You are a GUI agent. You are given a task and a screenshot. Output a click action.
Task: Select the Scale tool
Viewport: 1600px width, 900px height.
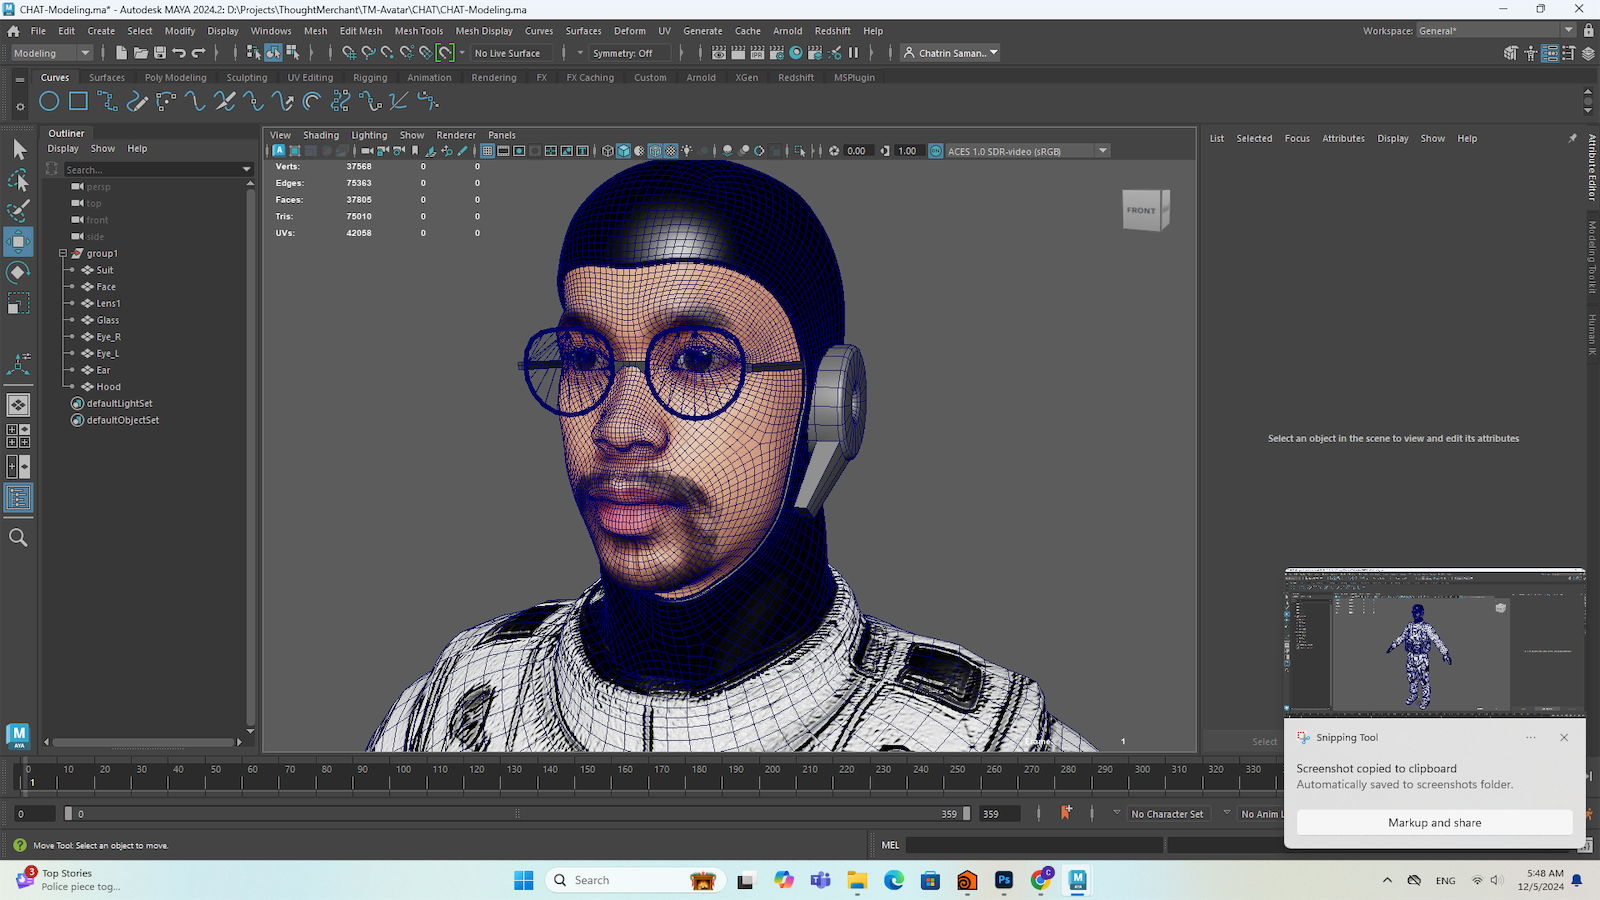(x=18, y=303)
